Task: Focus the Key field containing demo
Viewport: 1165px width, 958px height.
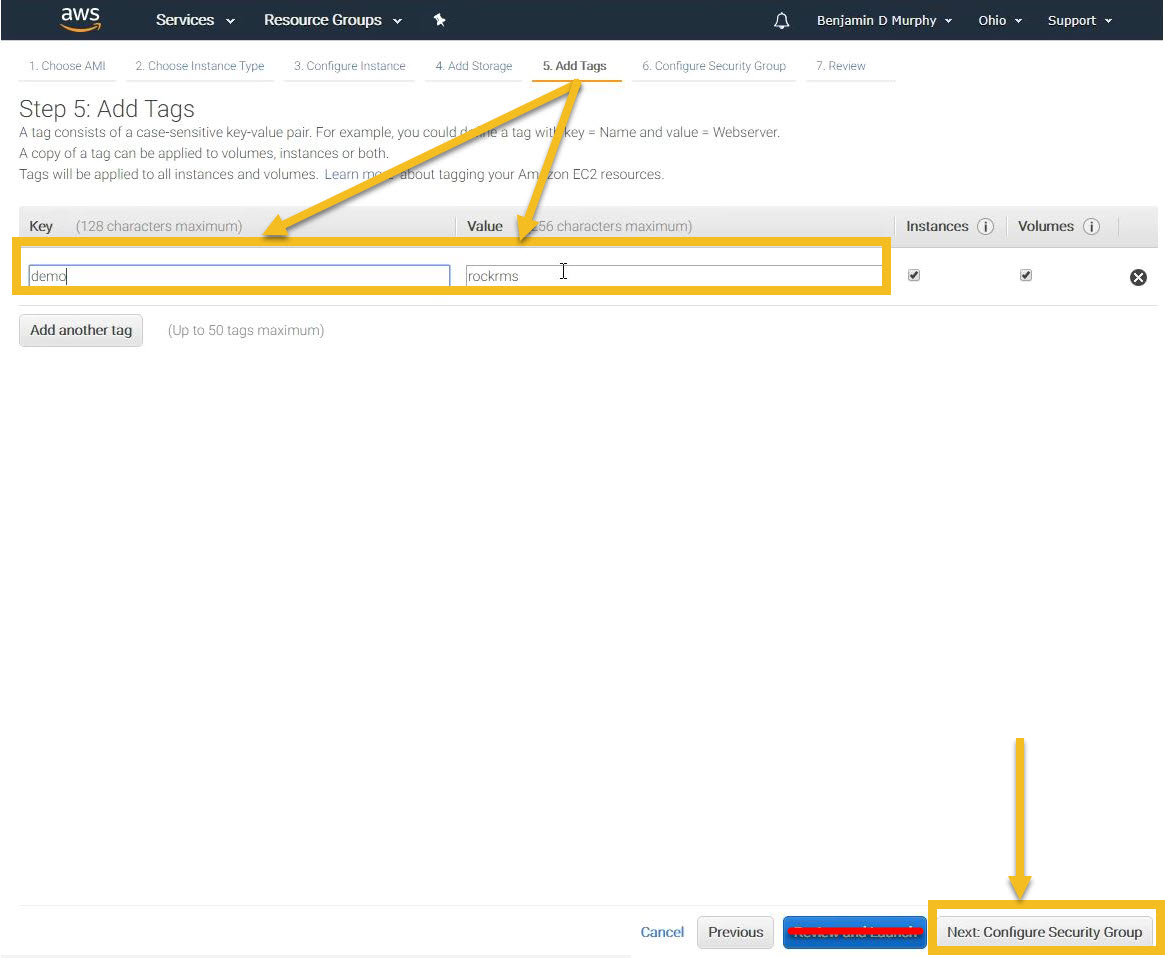Action: (239, 276)
